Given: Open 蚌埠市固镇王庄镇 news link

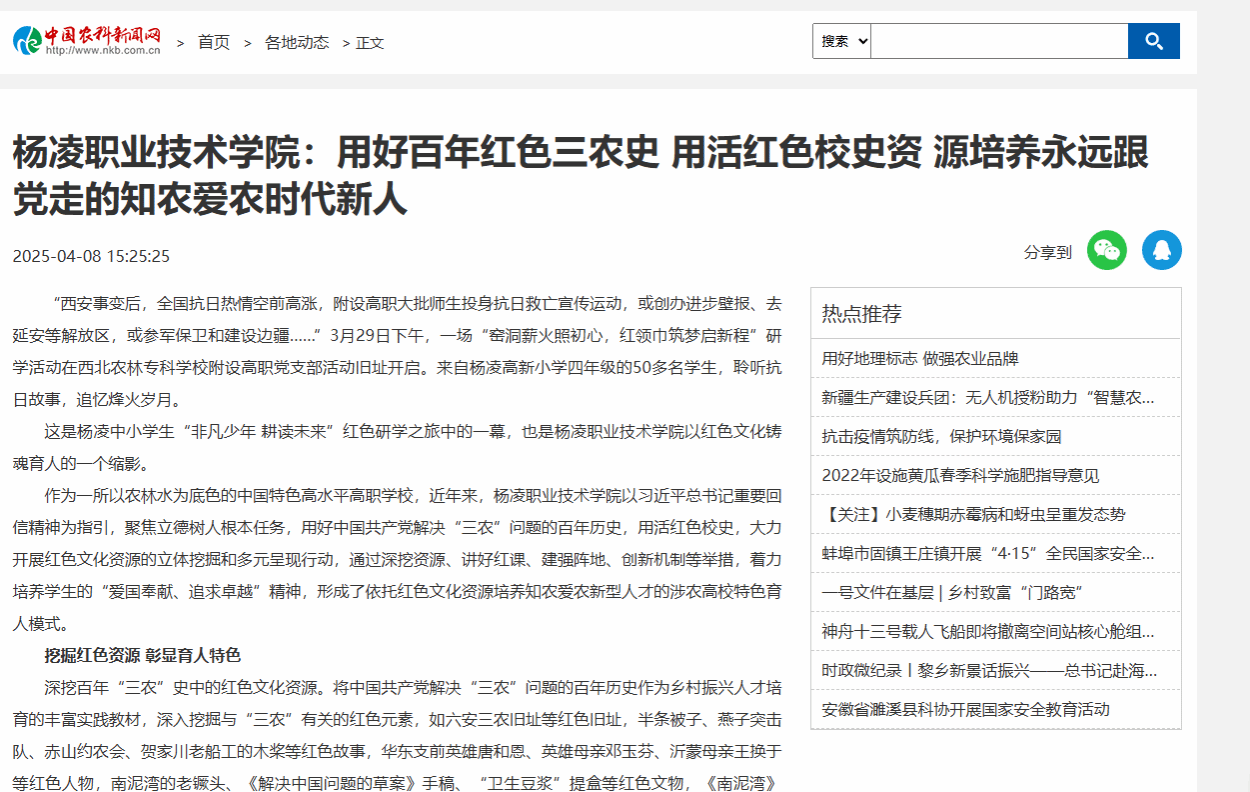Looking at the screenshot, I should 987,553.
